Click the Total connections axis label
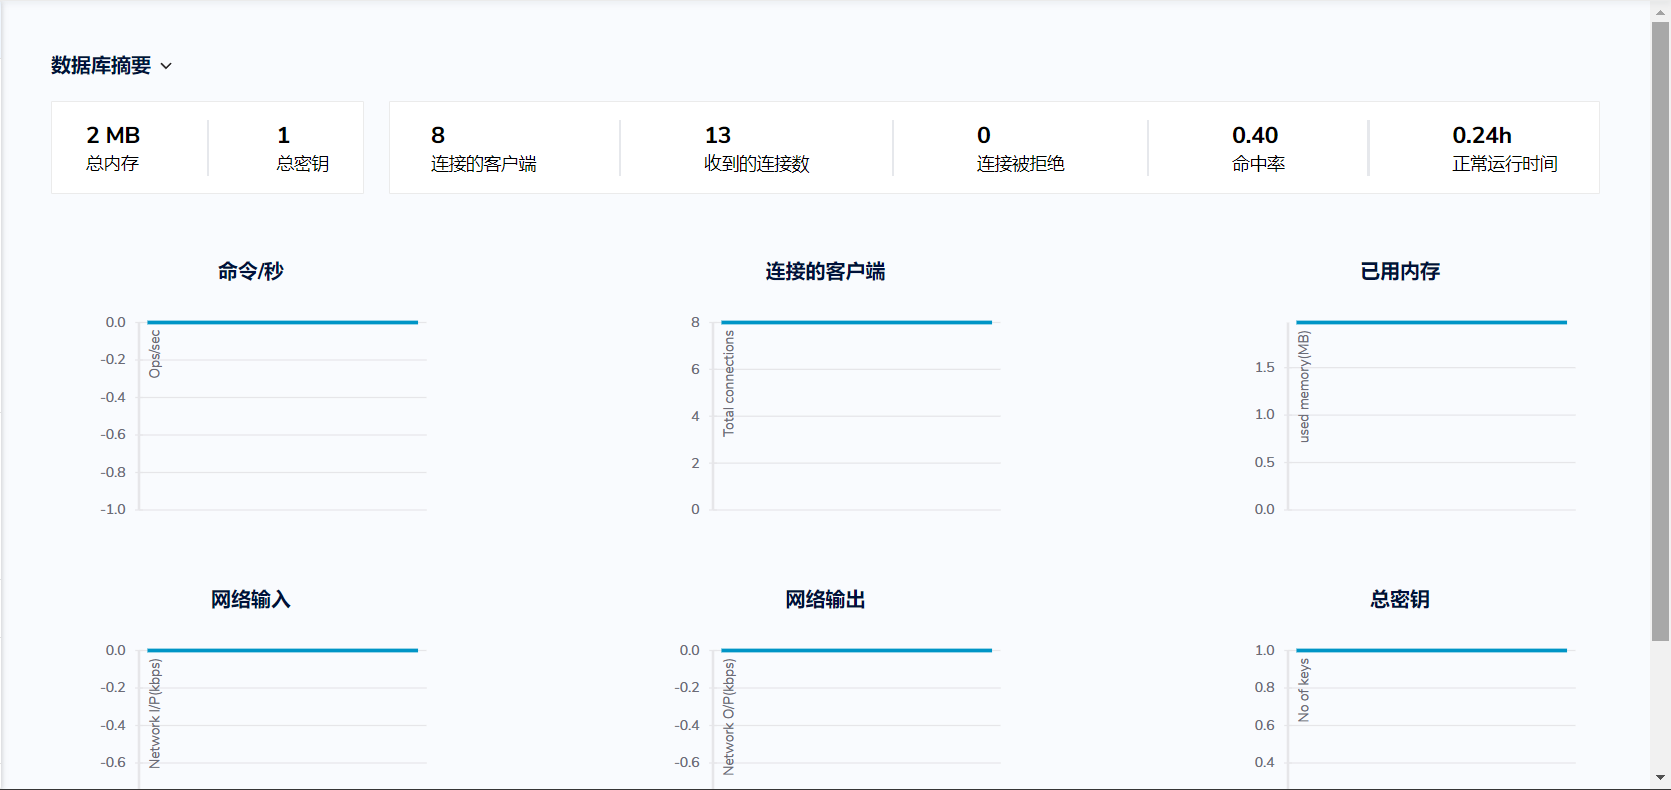The height and width of the screenshot is (790, 1671). (x=729, y=383)
